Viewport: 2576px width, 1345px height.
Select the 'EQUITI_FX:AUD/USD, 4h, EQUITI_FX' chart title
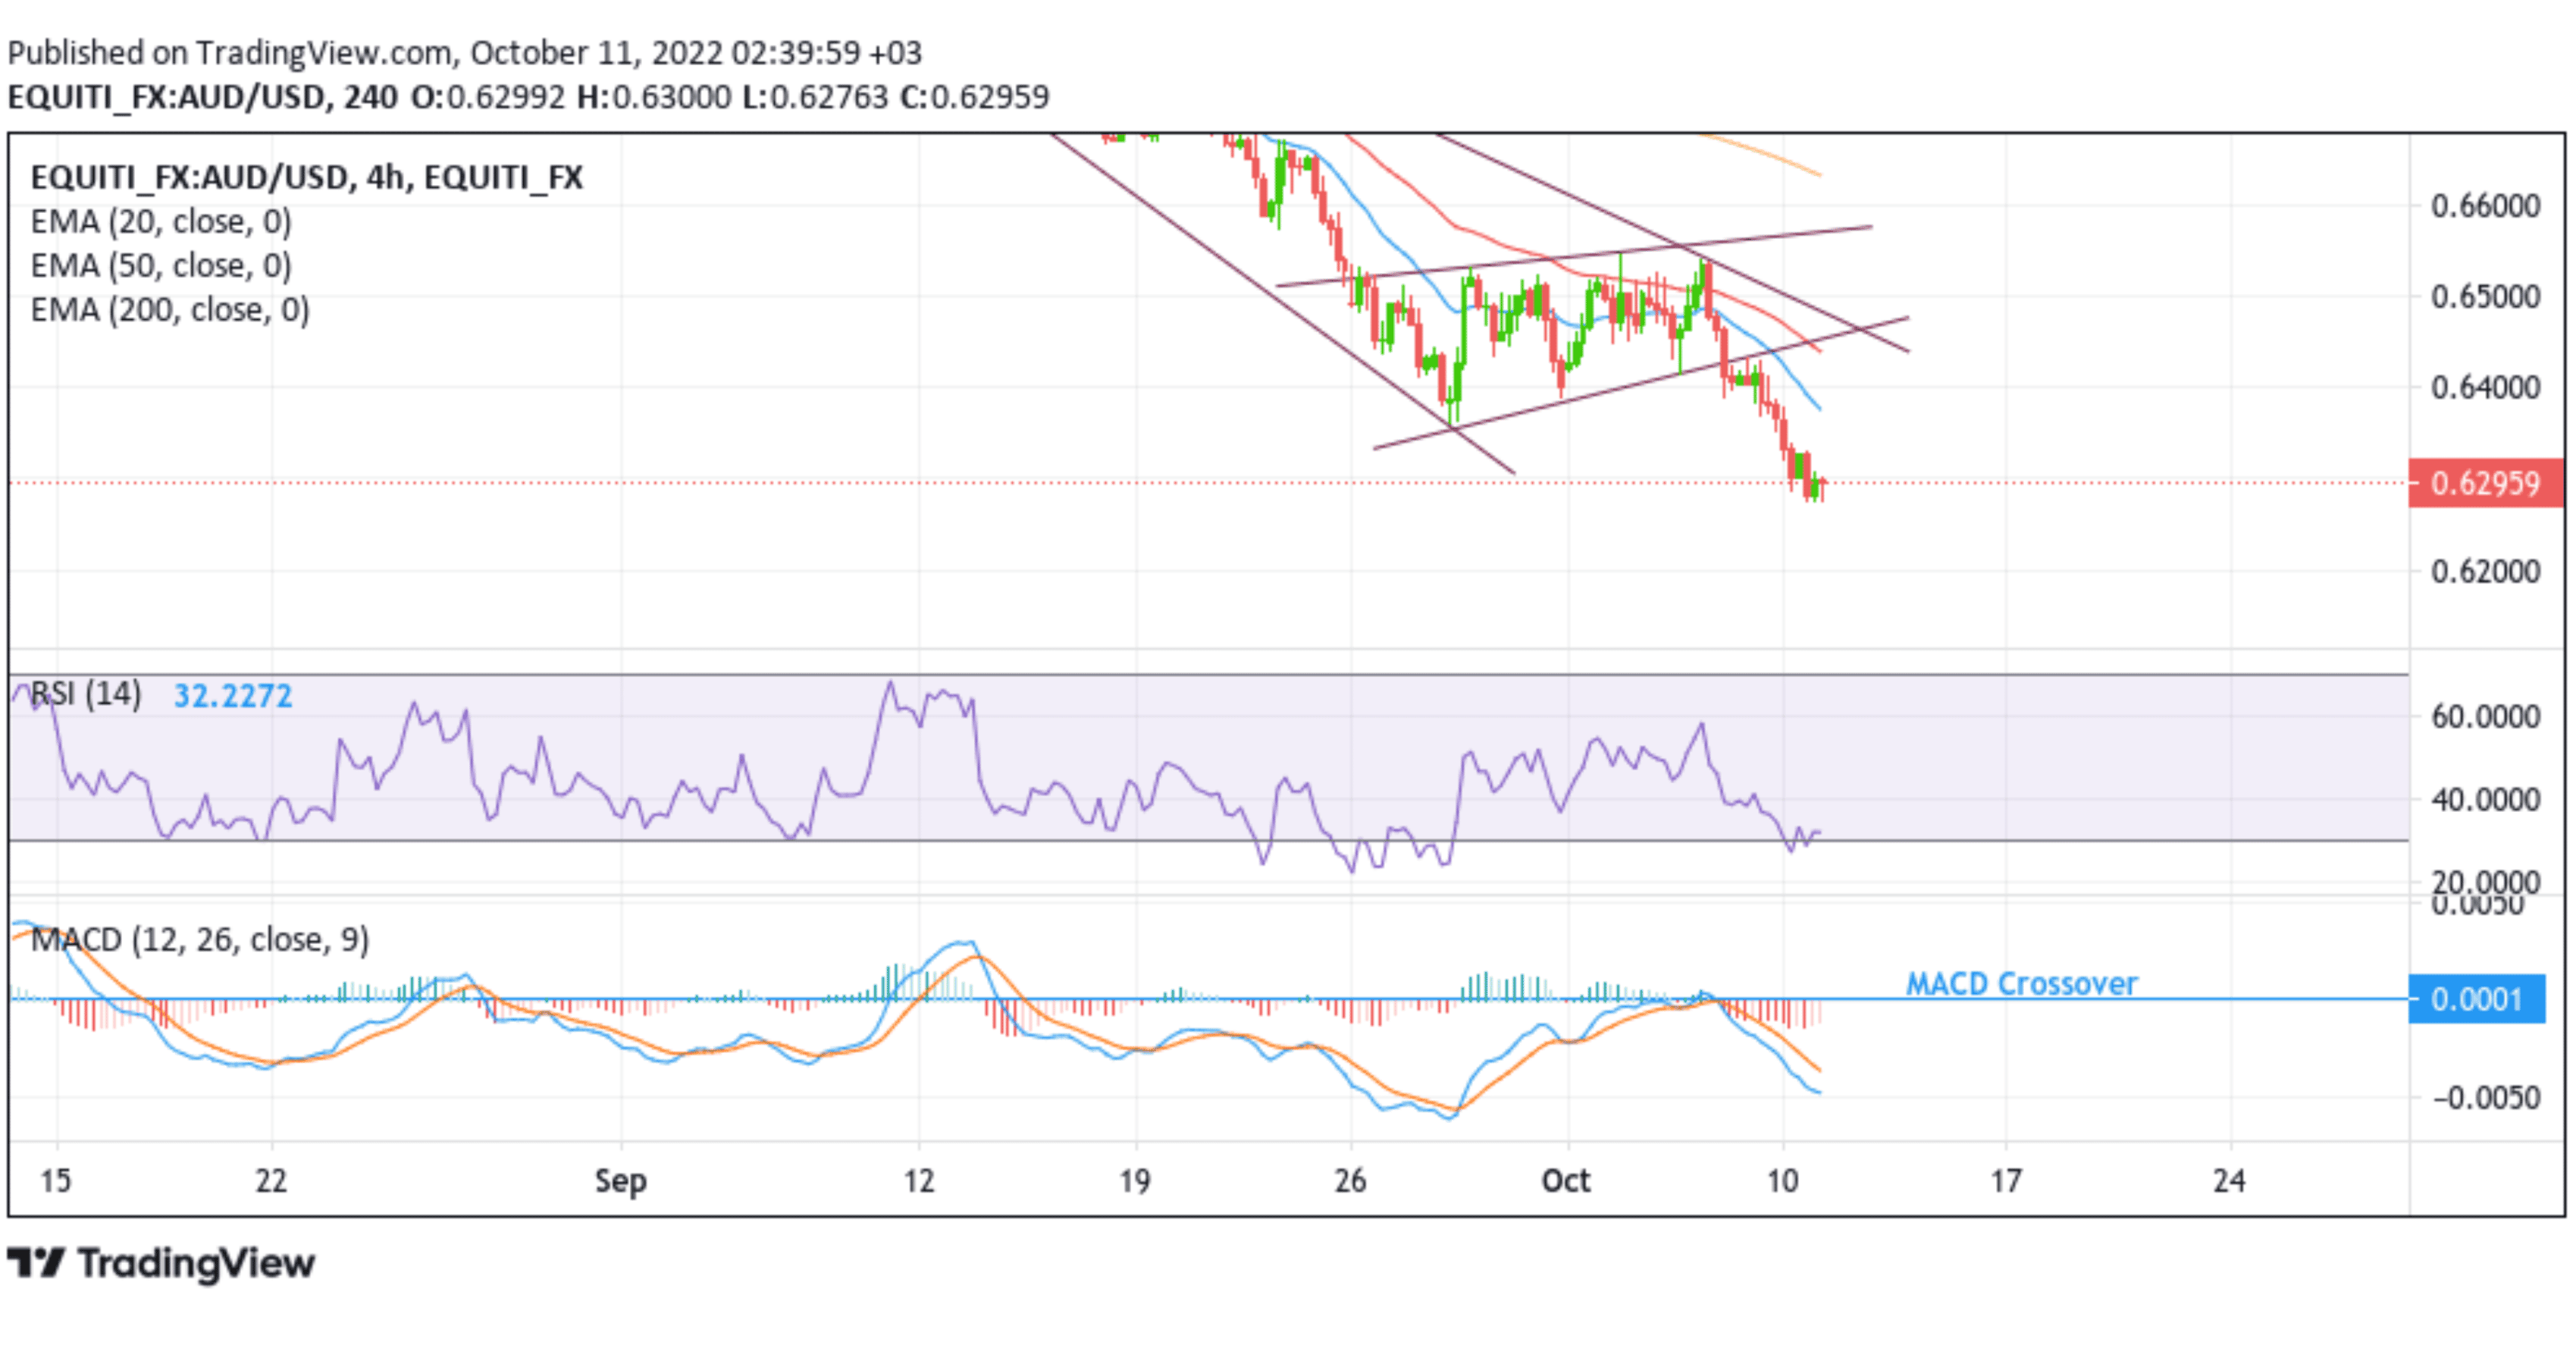[x=307, y=177]
